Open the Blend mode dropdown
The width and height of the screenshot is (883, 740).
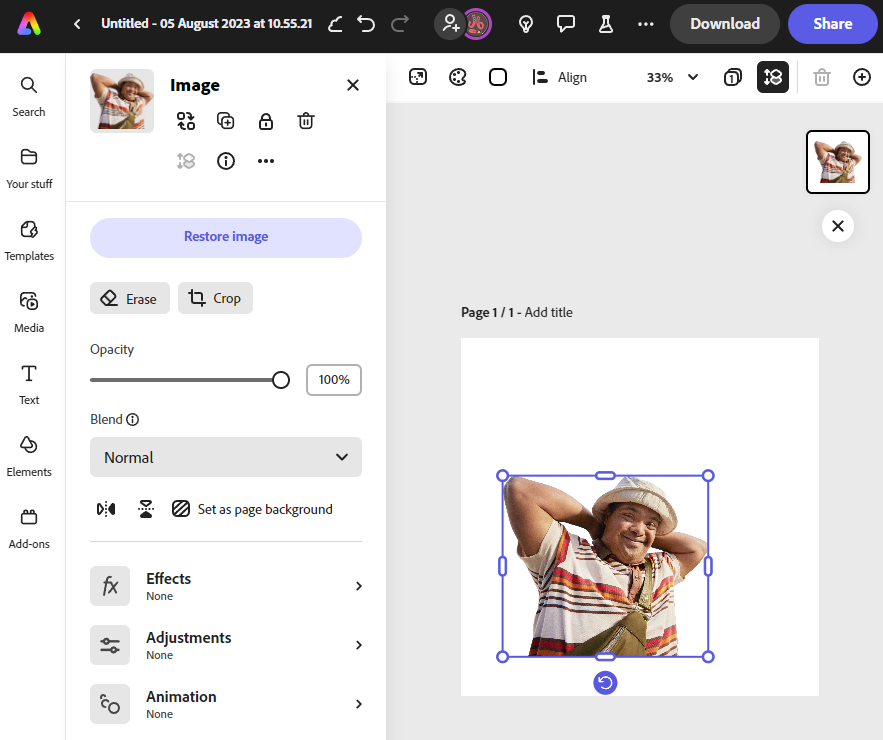point(225,457)
